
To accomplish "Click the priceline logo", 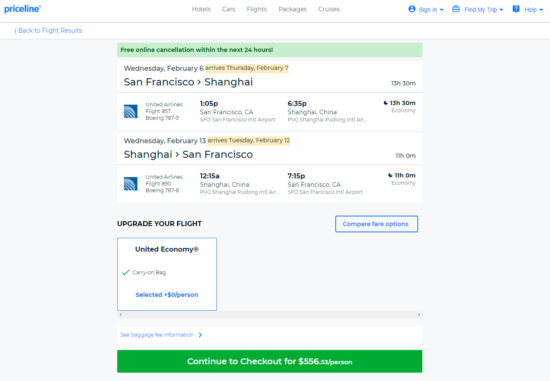I will click(x=22, y=9).
